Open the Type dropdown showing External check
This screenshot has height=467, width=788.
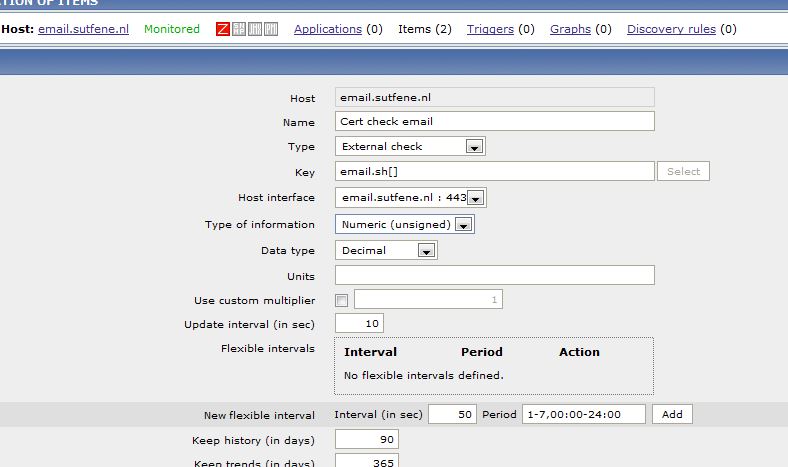pos(410,146)
